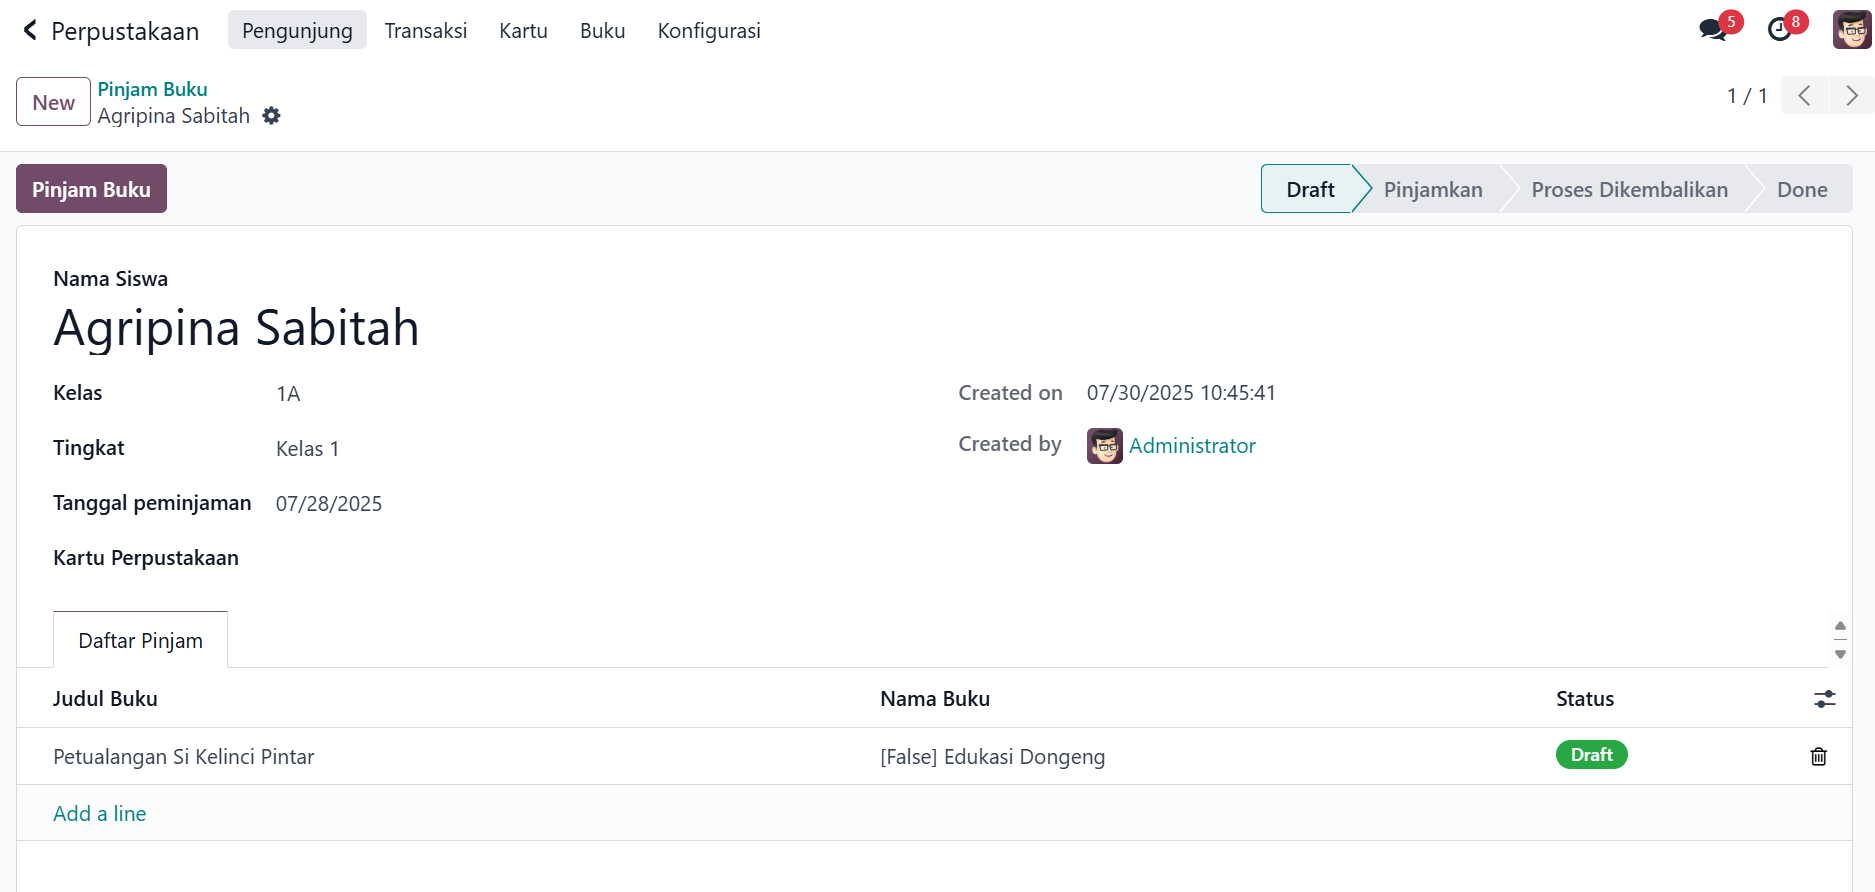Open the activities clock icon
1875x892 pixels.
(1780, 30)
